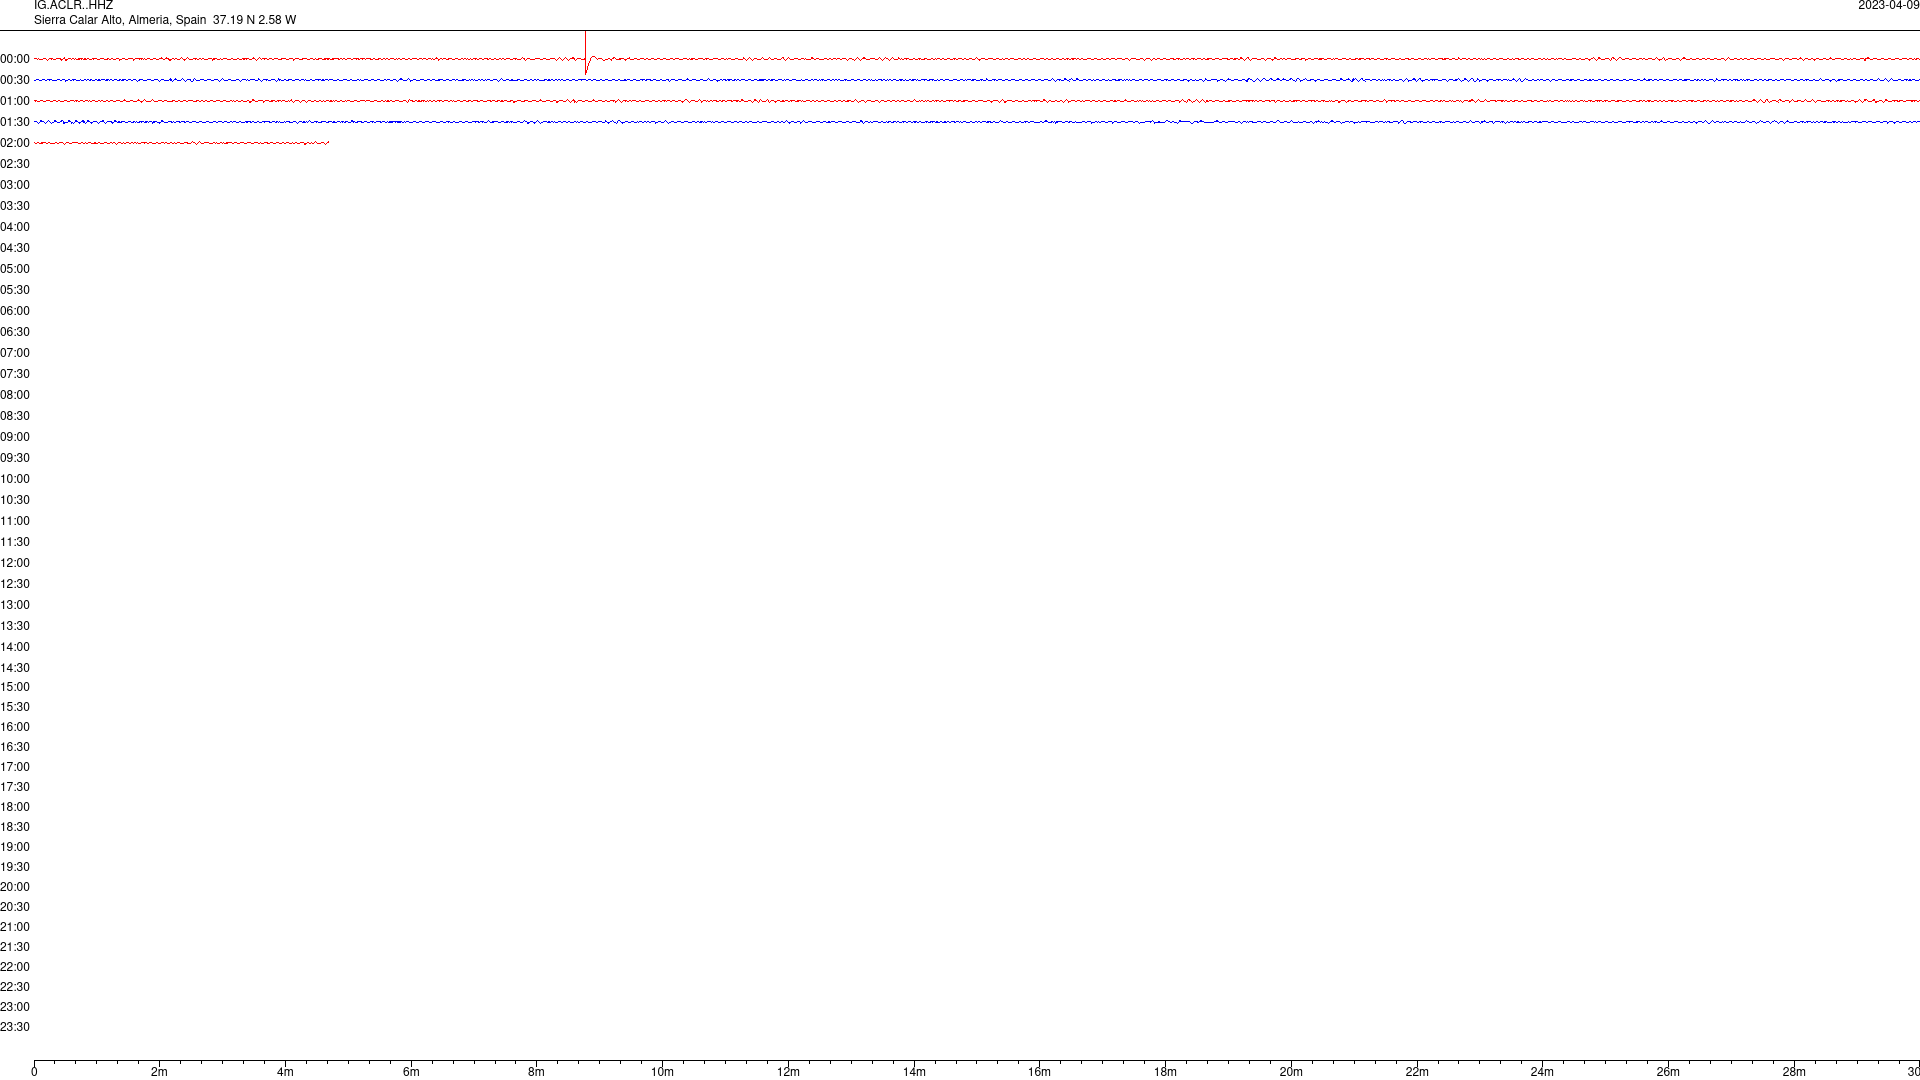This screenshot has height=1080, width=1920.
Task: Select the 12:00 row time label
Action: (15, 563)
